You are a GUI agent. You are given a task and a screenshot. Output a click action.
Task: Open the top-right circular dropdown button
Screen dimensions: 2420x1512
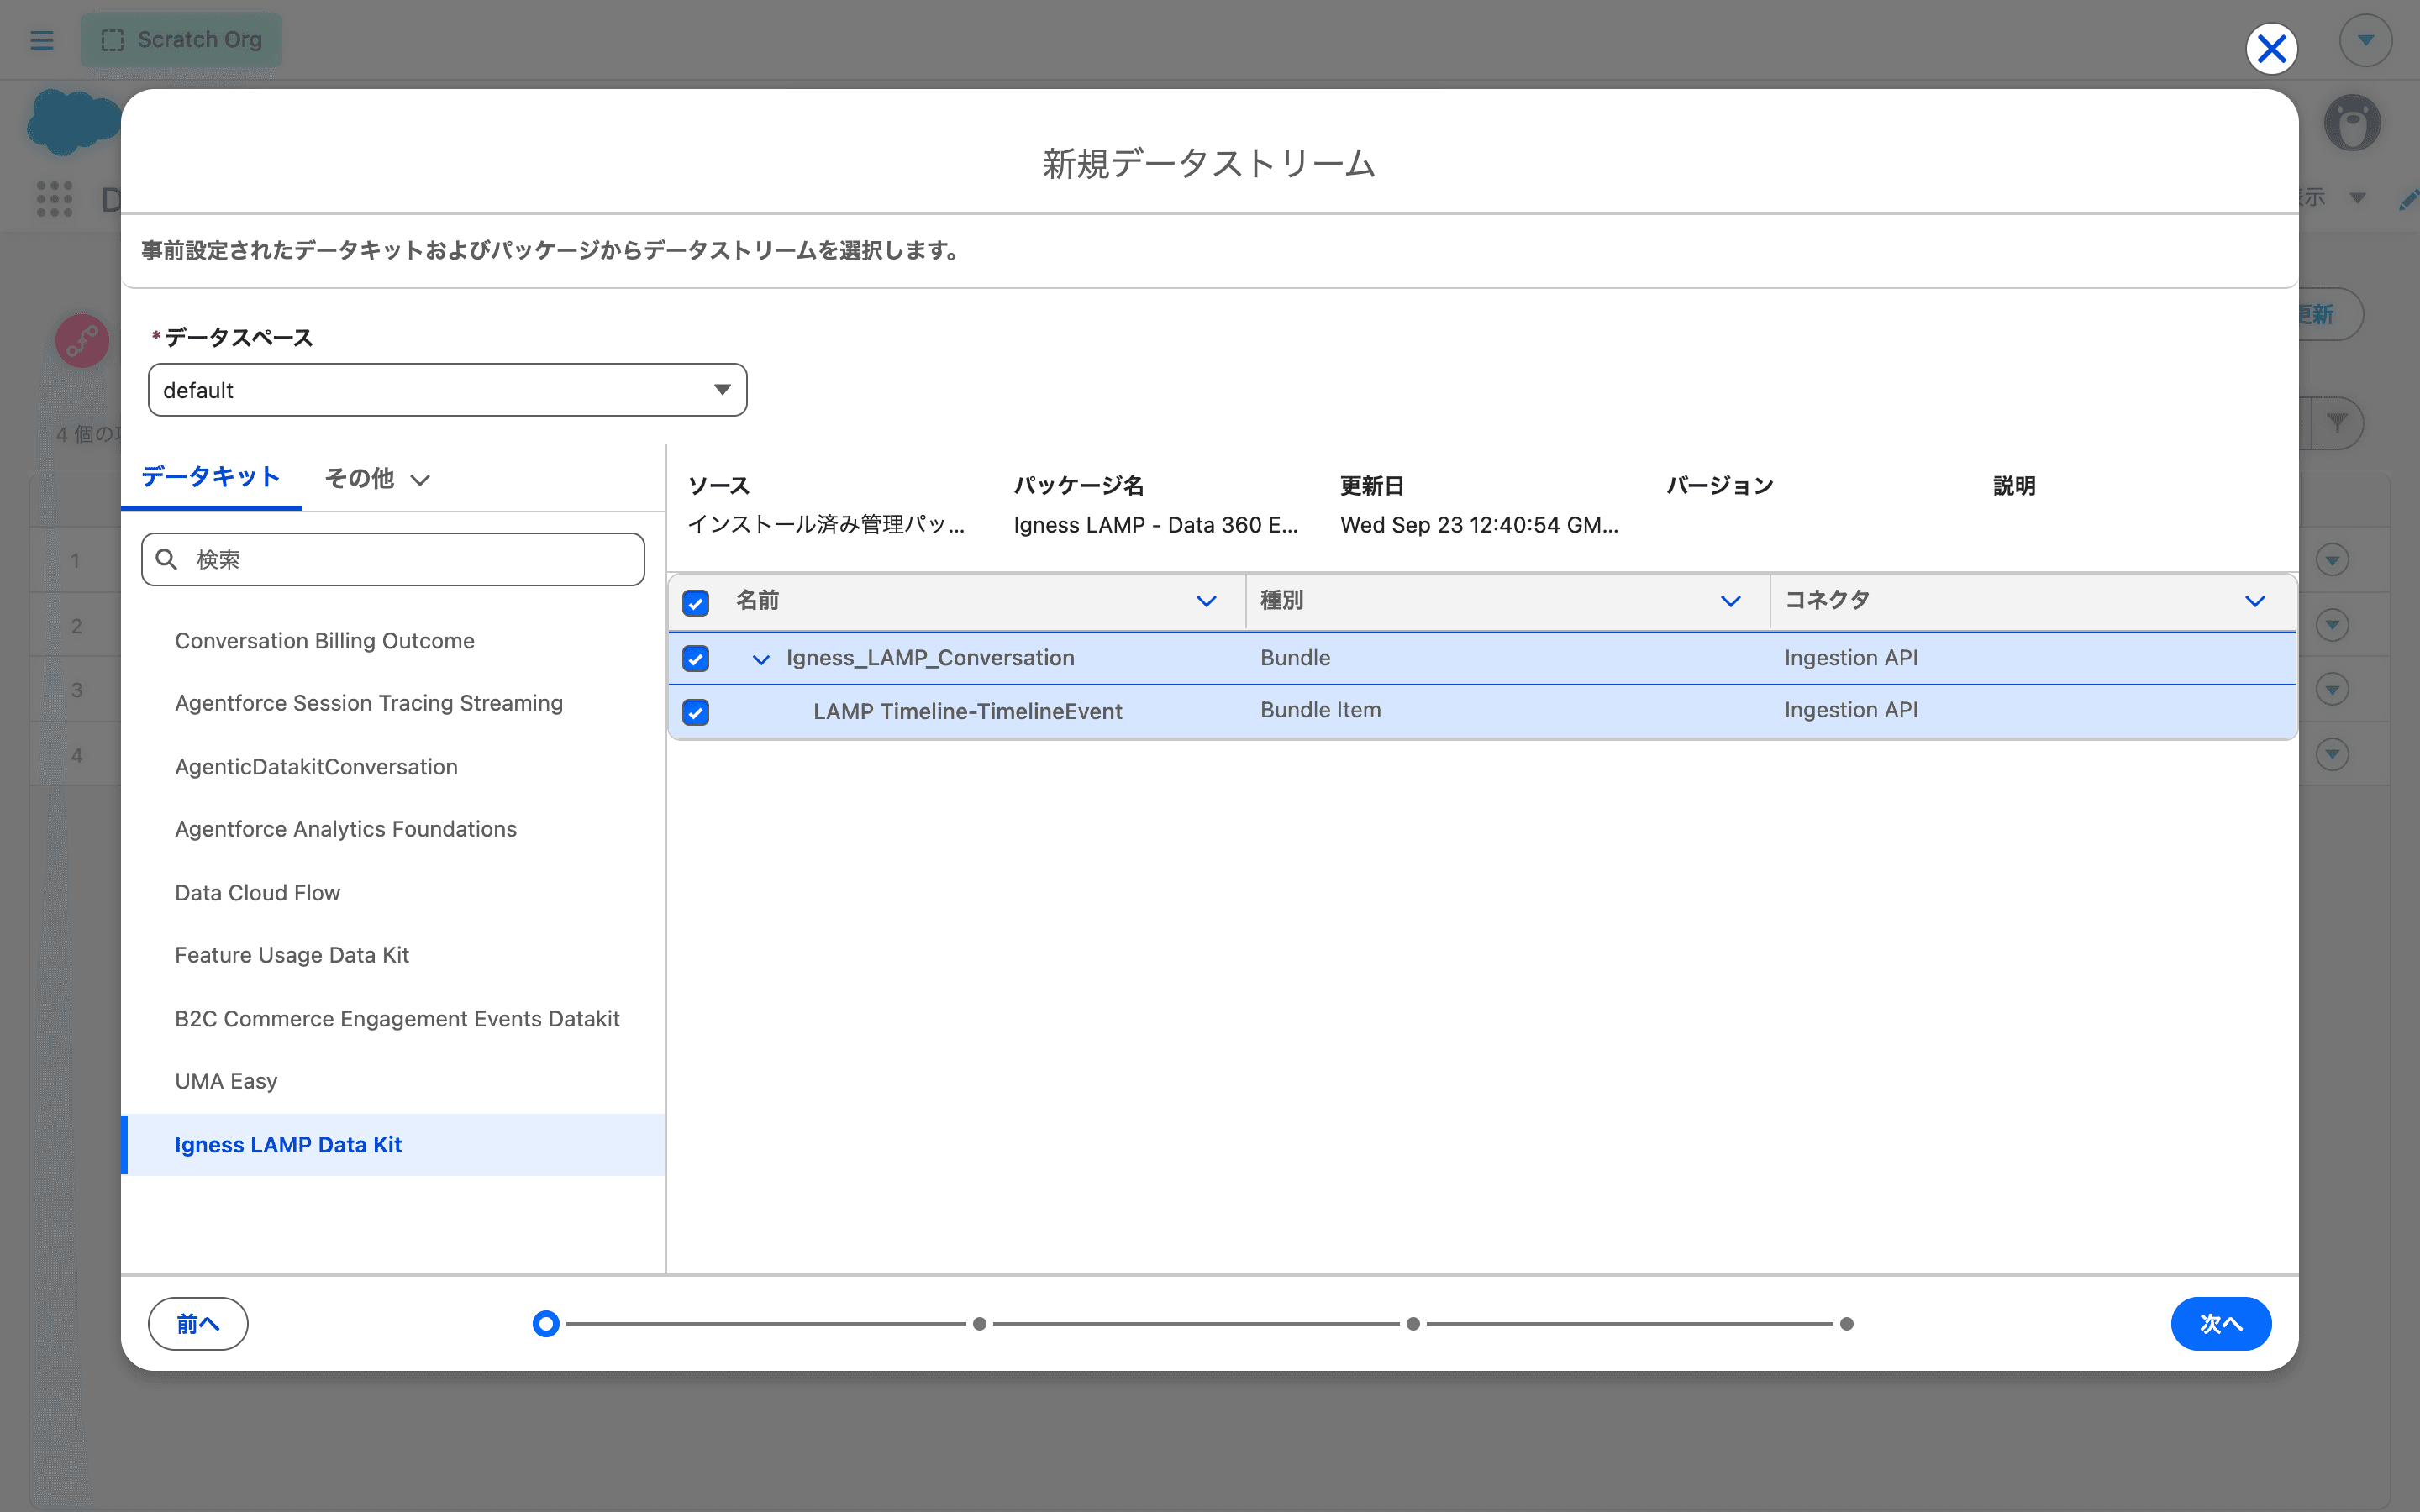pyautogui.click(x=2365, y=40)
